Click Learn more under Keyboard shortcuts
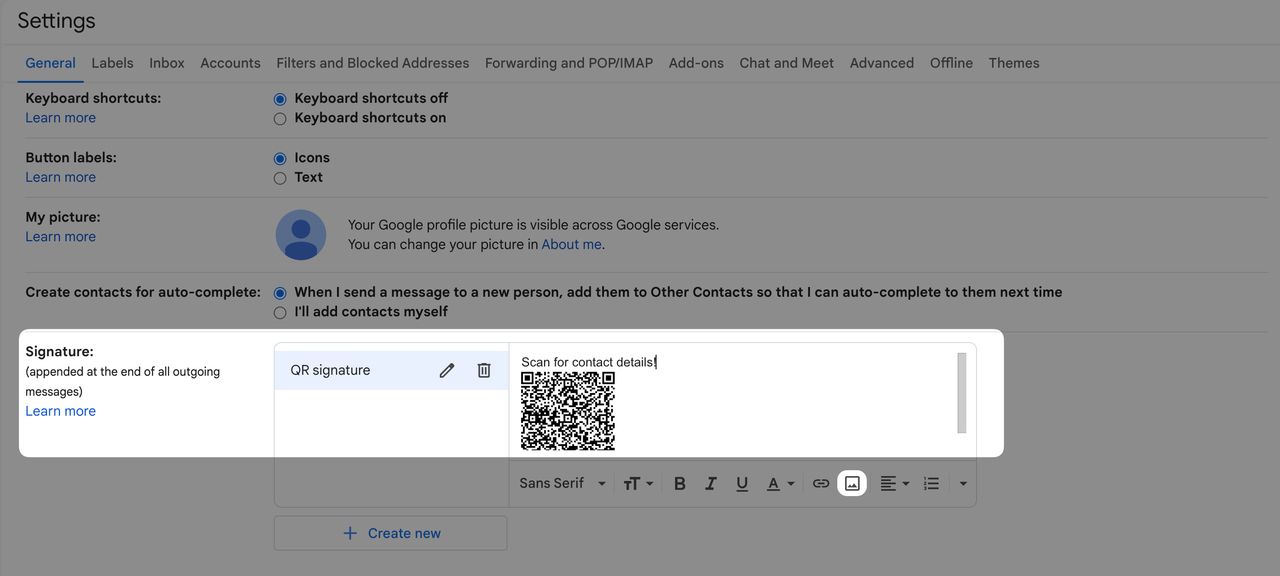Screen dimensions: 1280x576 pos(61,118)
